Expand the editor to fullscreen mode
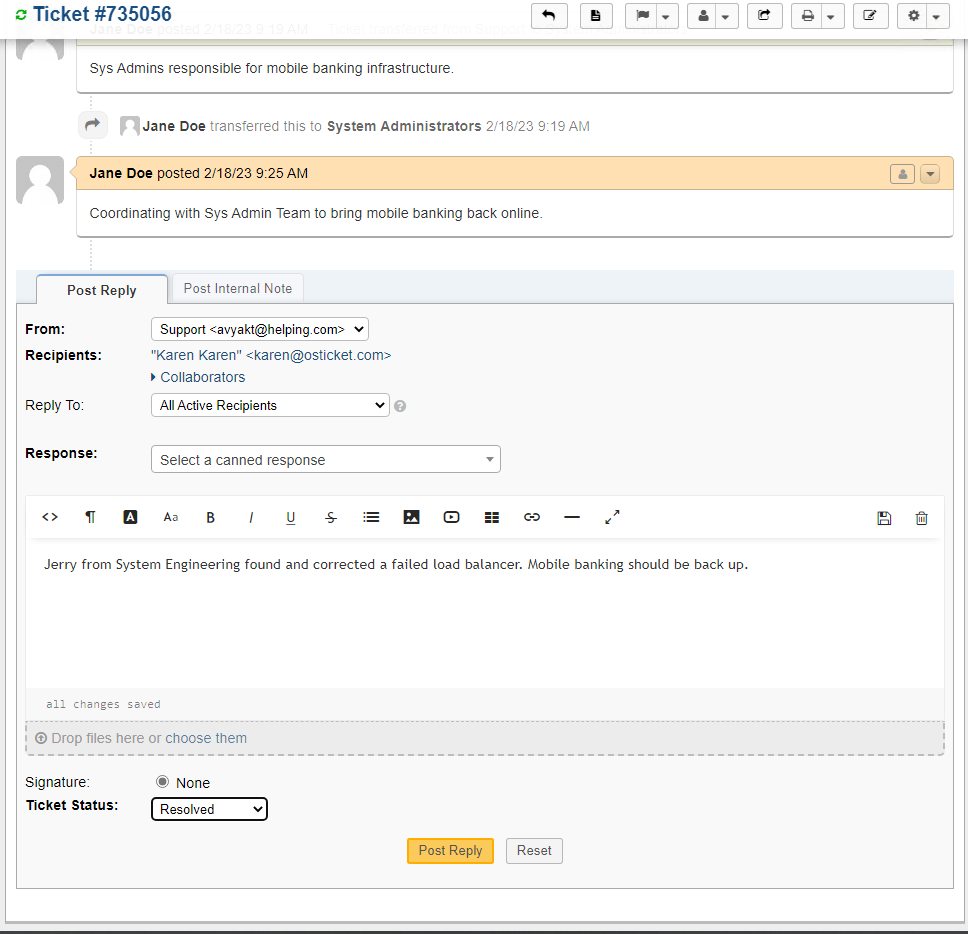 (612, 517)
